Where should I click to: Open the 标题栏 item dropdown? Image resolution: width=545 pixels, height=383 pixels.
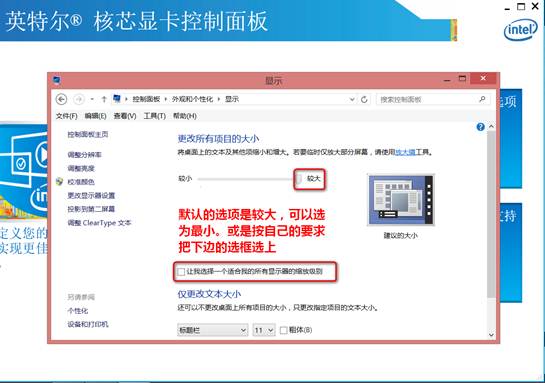pos(212,330)
